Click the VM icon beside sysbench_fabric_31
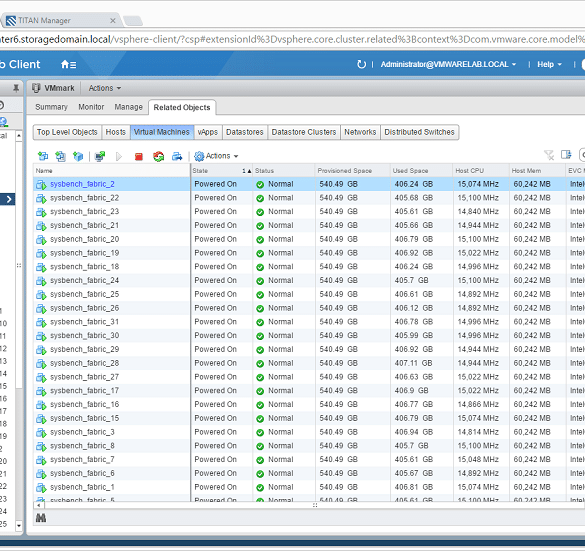585x551 pixels. (41, 322)
